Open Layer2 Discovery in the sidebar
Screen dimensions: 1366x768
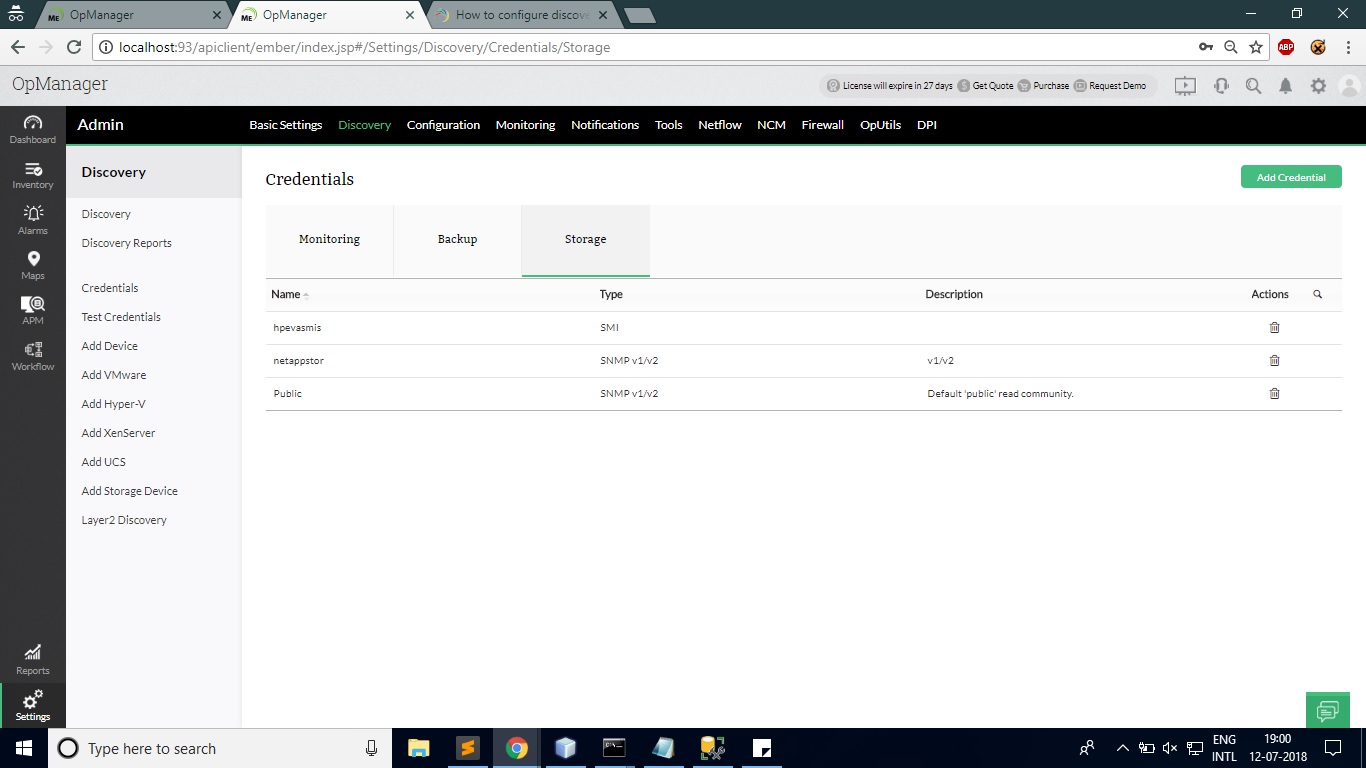point(124,520)
